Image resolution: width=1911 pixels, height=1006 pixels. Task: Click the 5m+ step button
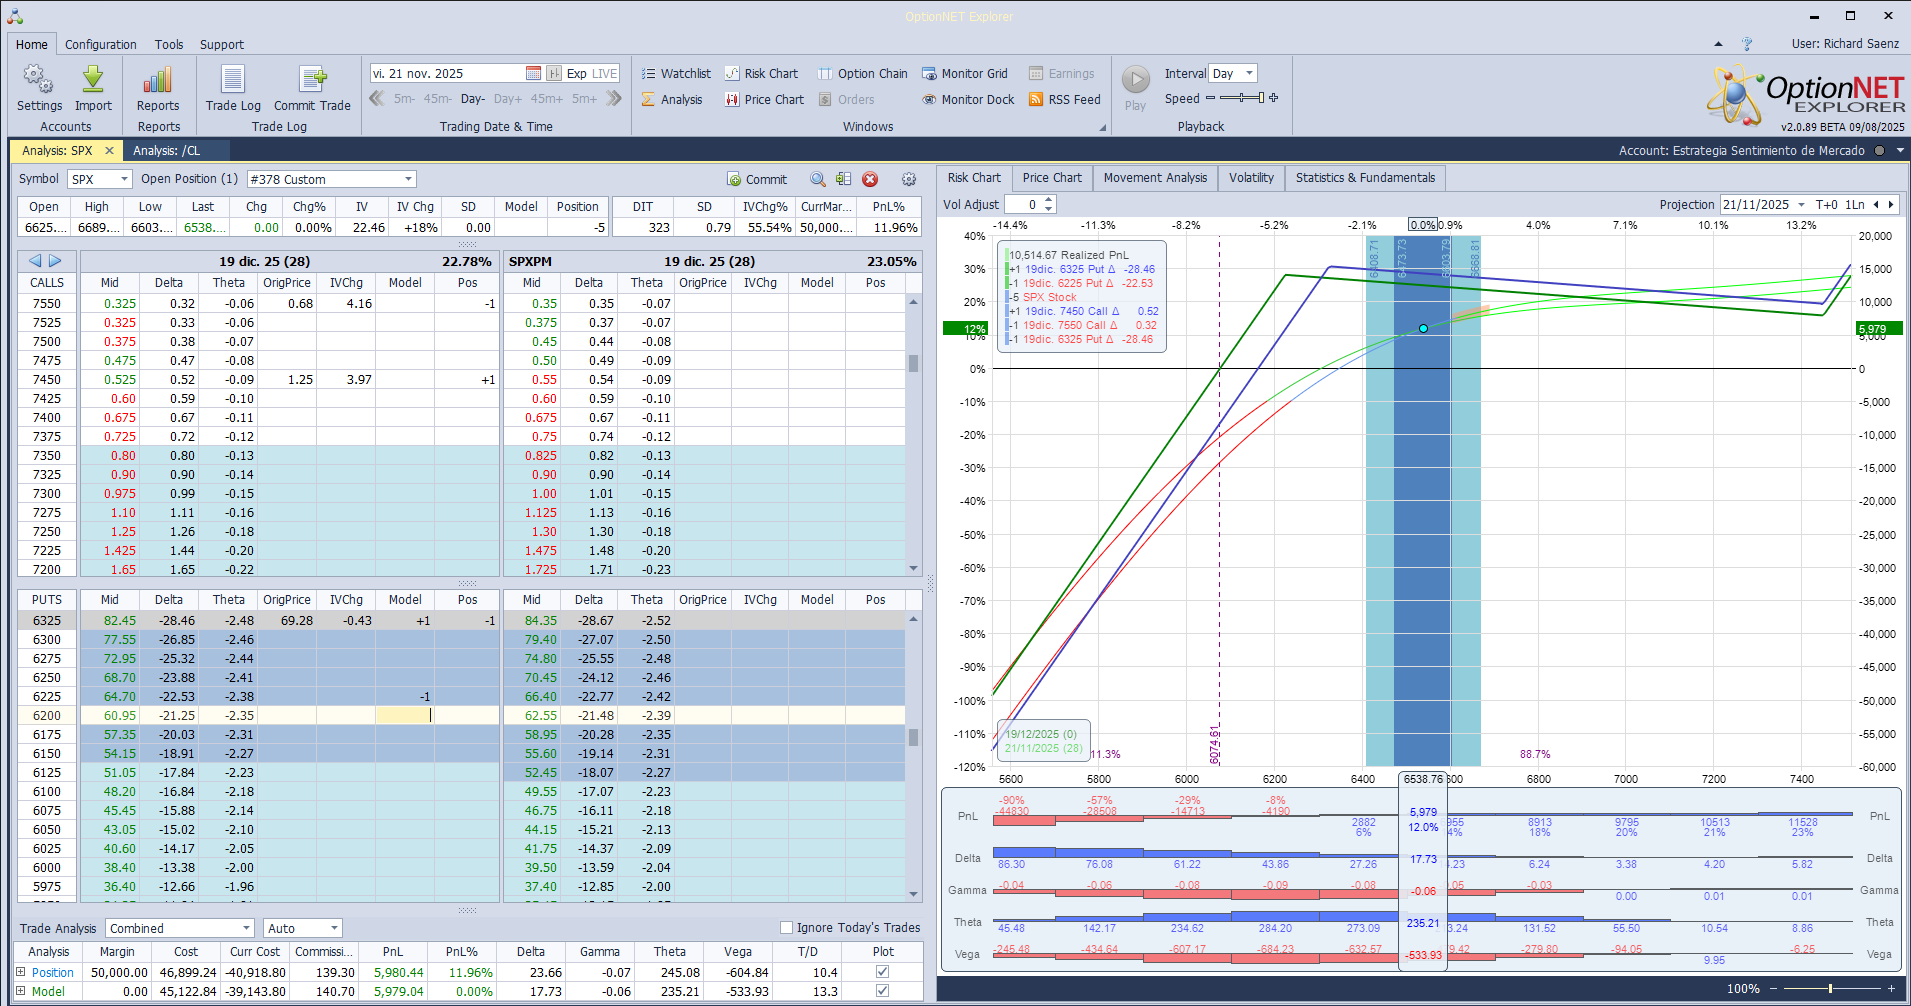coord(585,99)
